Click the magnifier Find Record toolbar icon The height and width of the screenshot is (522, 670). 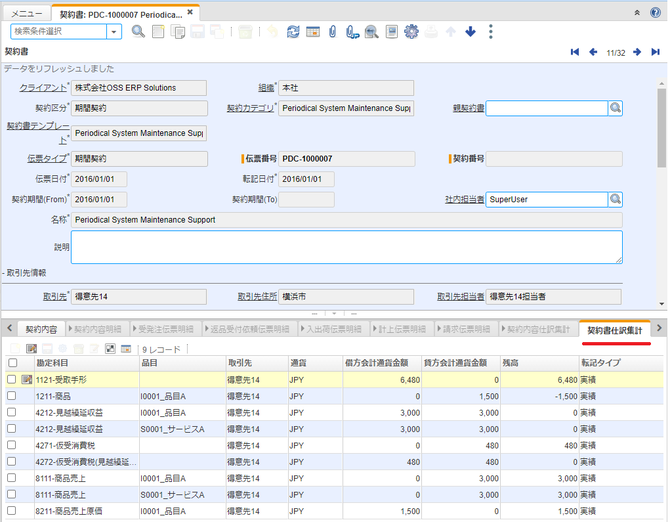tap(138, 32)
